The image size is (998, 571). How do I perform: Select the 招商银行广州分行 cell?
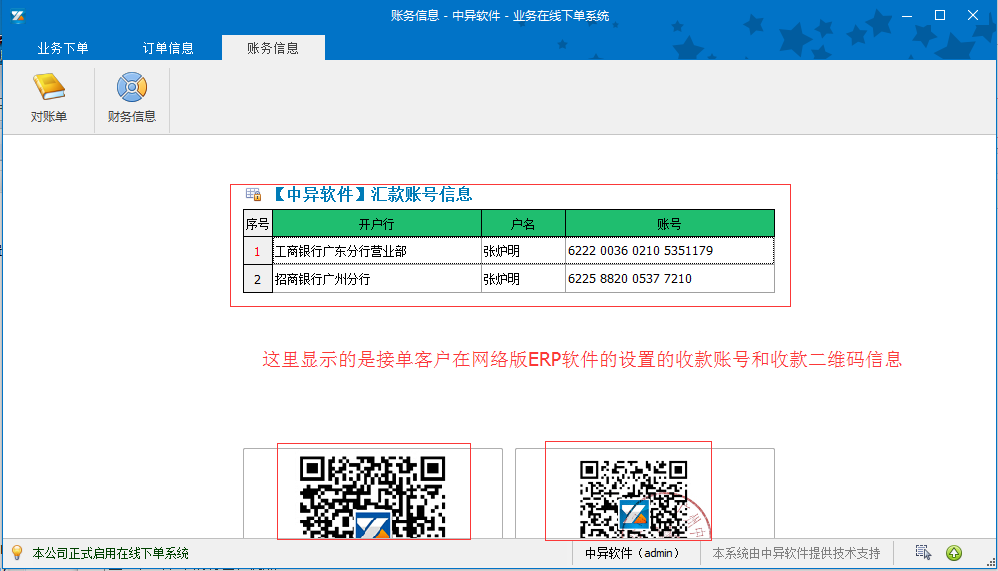click(377, 279)
